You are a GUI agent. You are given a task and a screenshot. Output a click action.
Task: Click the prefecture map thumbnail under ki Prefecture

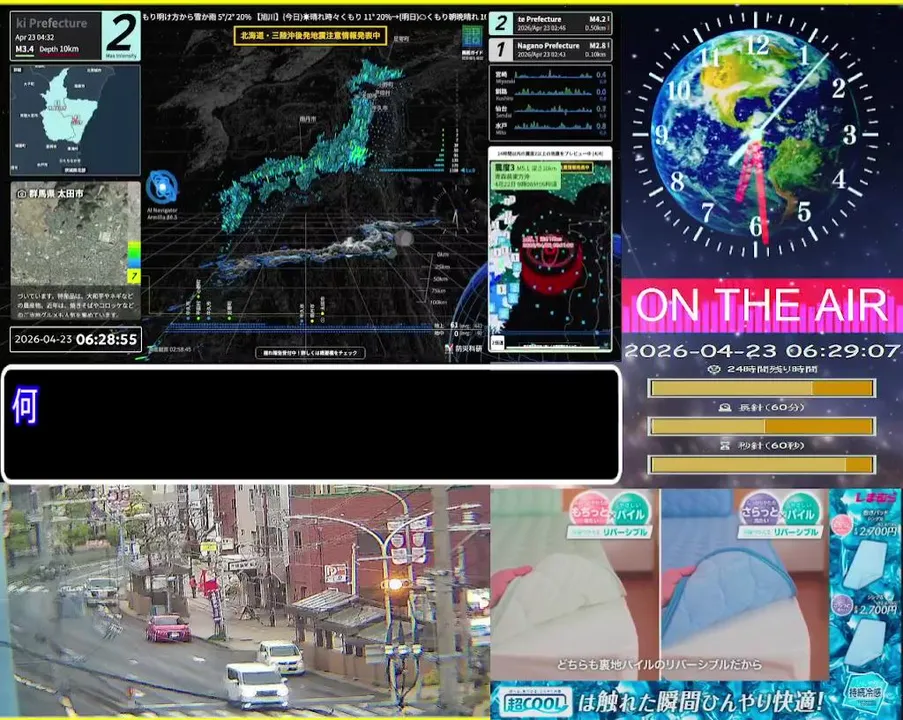(x=75, y=120)
